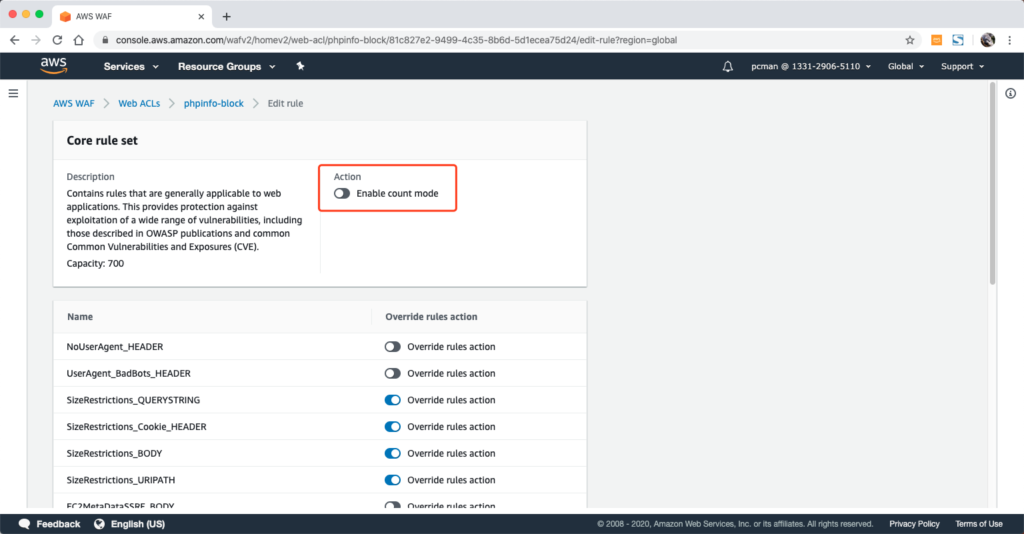Click the info panel icon at right

[1010, 93]
